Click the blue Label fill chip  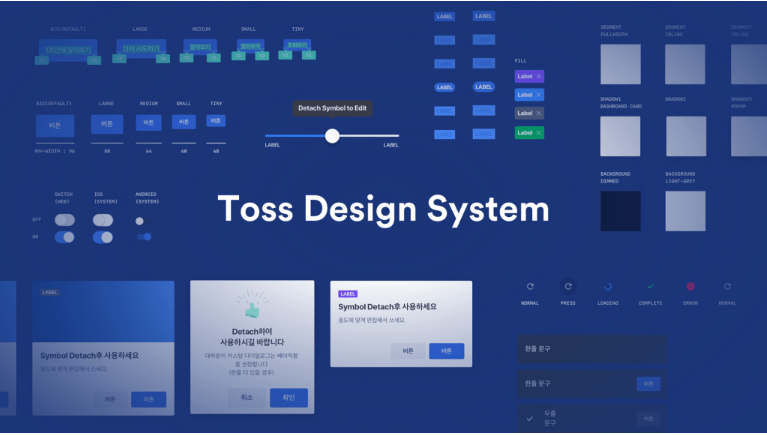click(529, 95)
